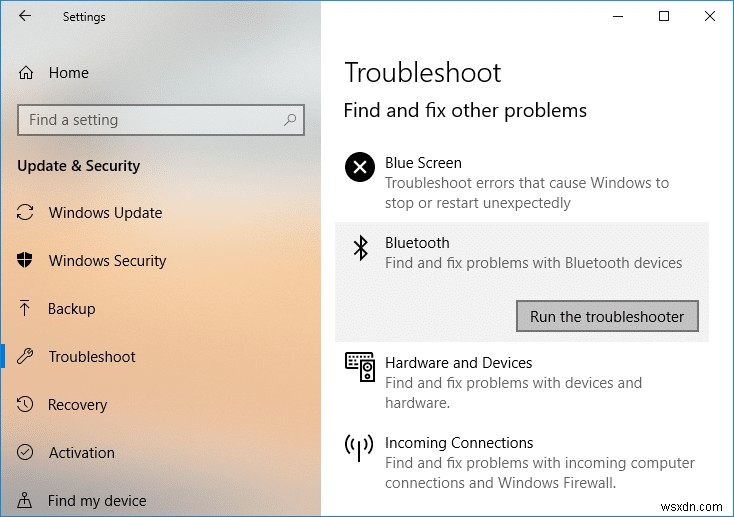Click the Blue Screen X icon

[x=360, y=167]
